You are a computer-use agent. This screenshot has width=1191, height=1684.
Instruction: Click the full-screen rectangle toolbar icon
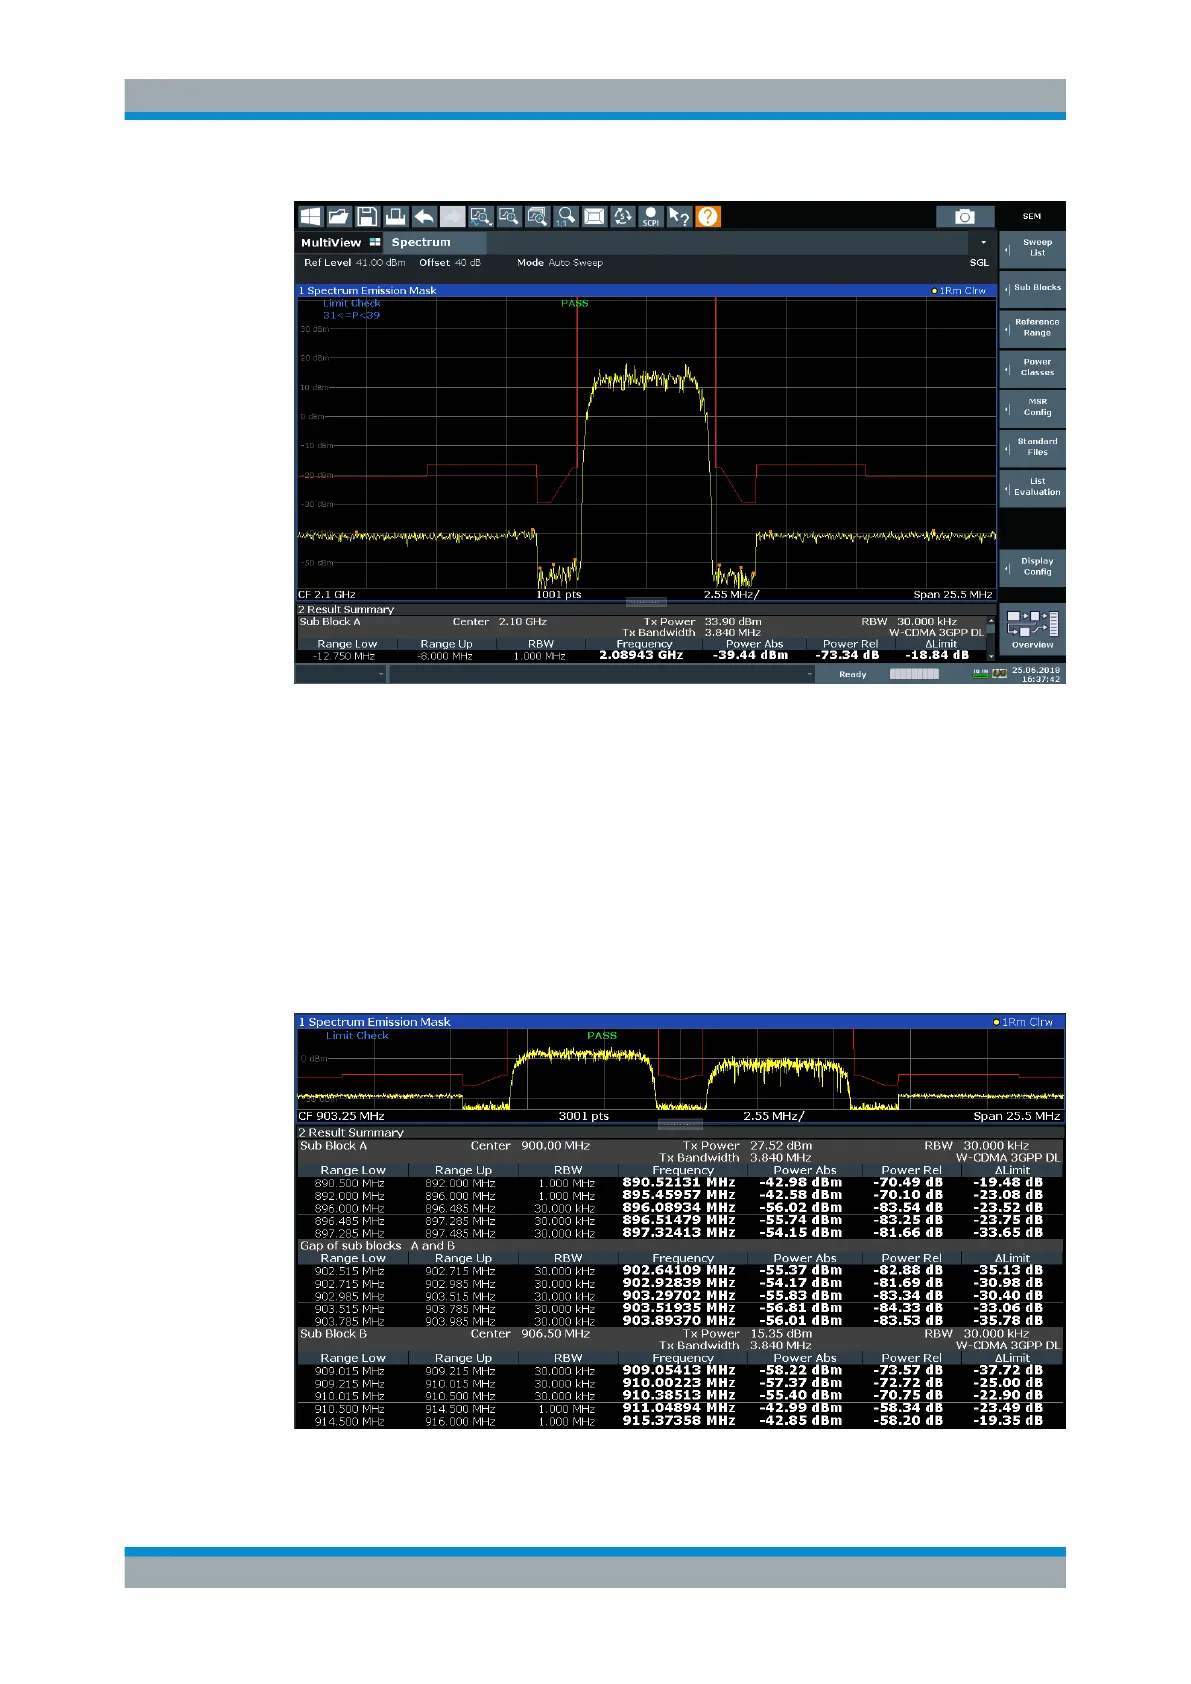click(594, 217)
